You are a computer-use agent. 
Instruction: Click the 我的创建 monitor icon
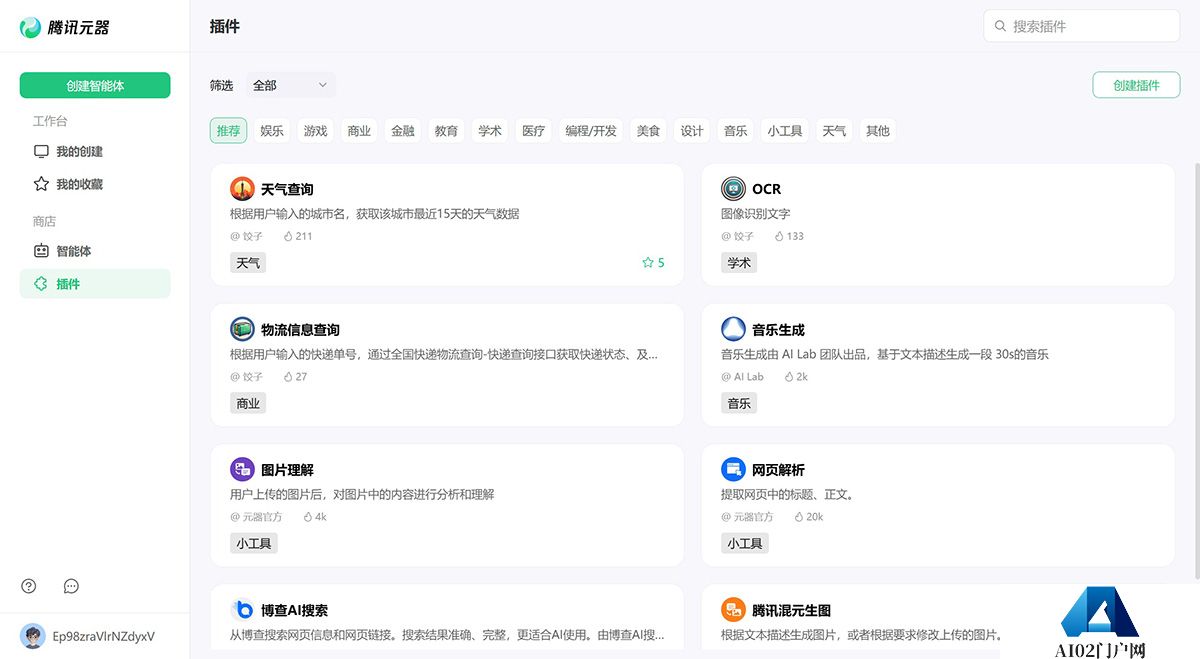[41, 151]
